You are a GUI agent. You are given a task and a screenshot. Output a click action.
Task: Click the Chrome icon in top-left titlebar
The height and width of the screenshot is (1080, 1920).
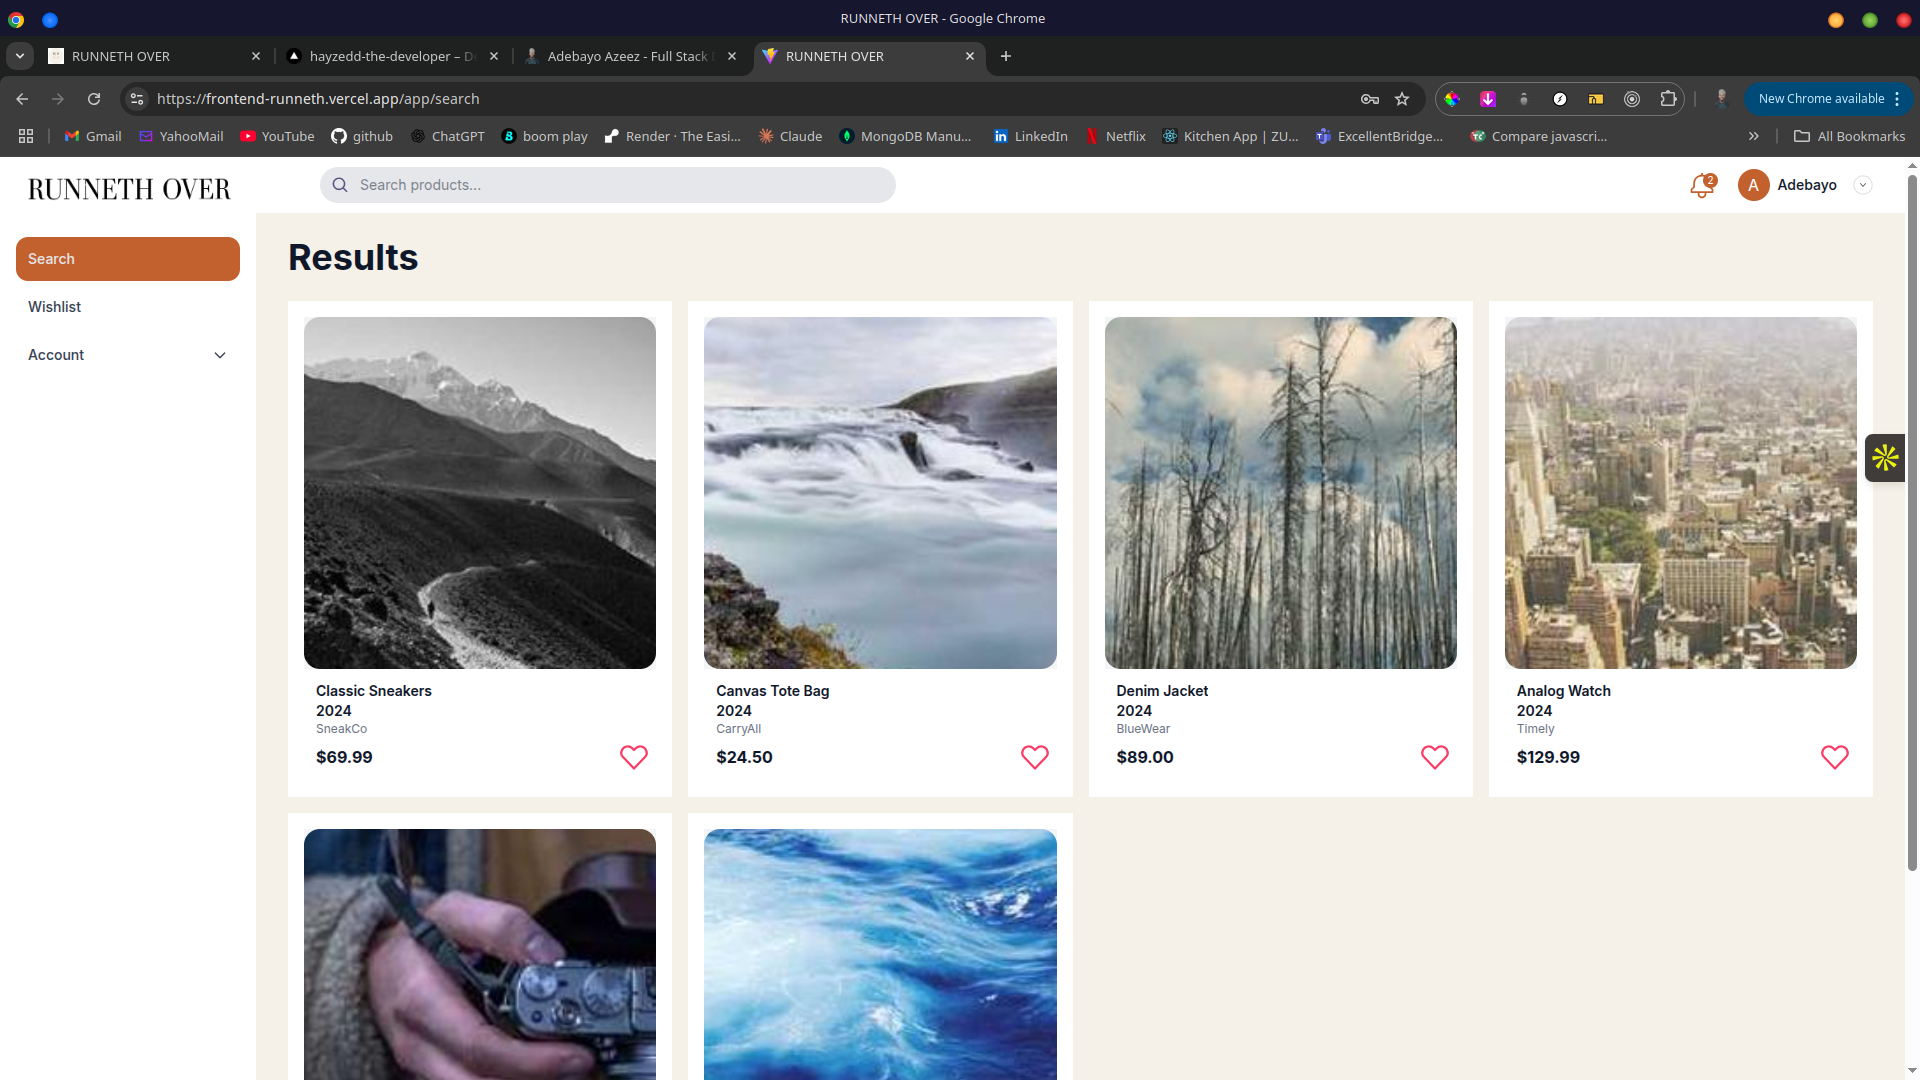[x=16, y=20]
